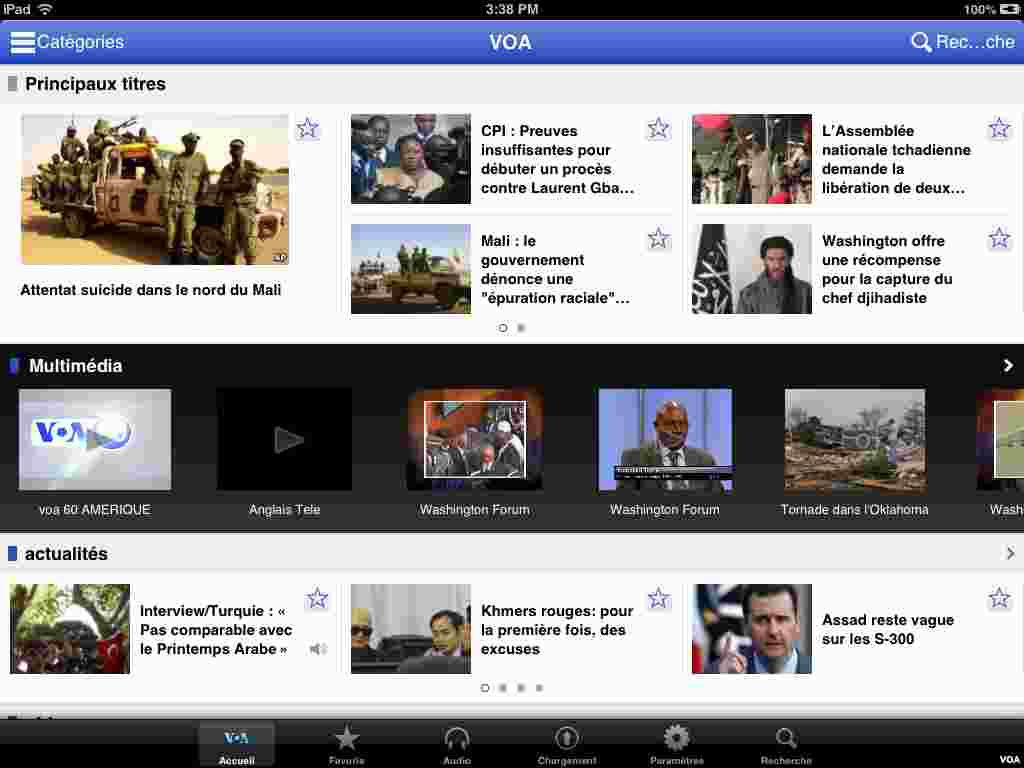Open the Catégories hamburger menu icon
Screen dimensions: 1024x768
coord(22,42)
